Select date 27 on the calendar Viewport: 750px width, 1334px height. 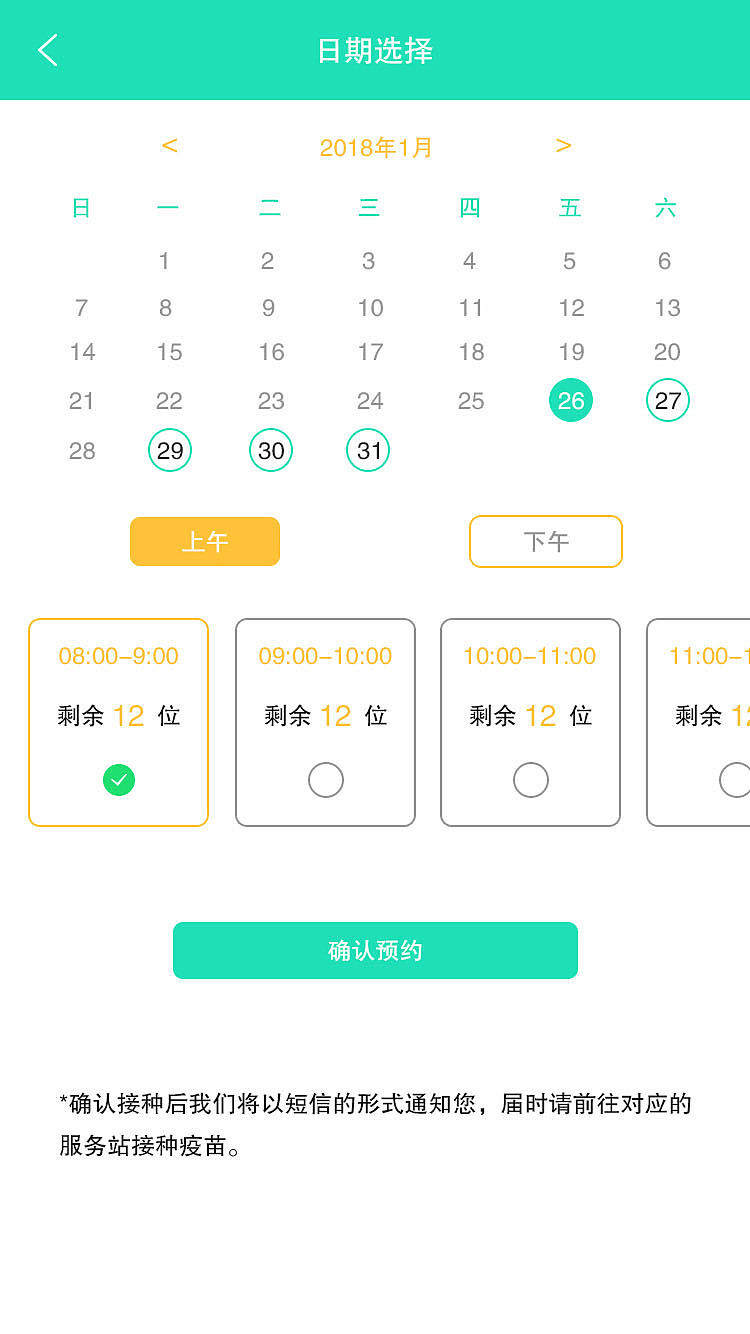(667, 400)
